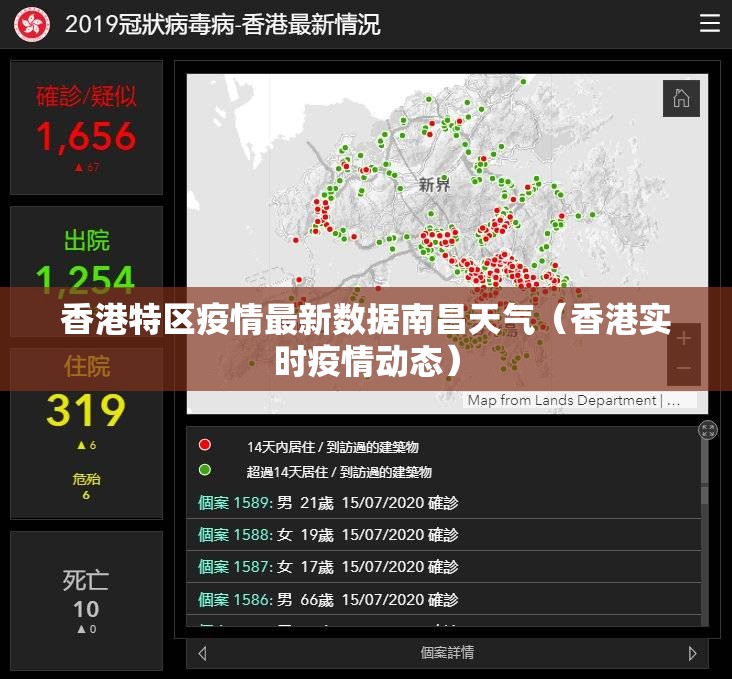Click the previous arrow beside 個案詳情
Image resolution: width=732 pixels, height=679 pixels.
[203, 653]
